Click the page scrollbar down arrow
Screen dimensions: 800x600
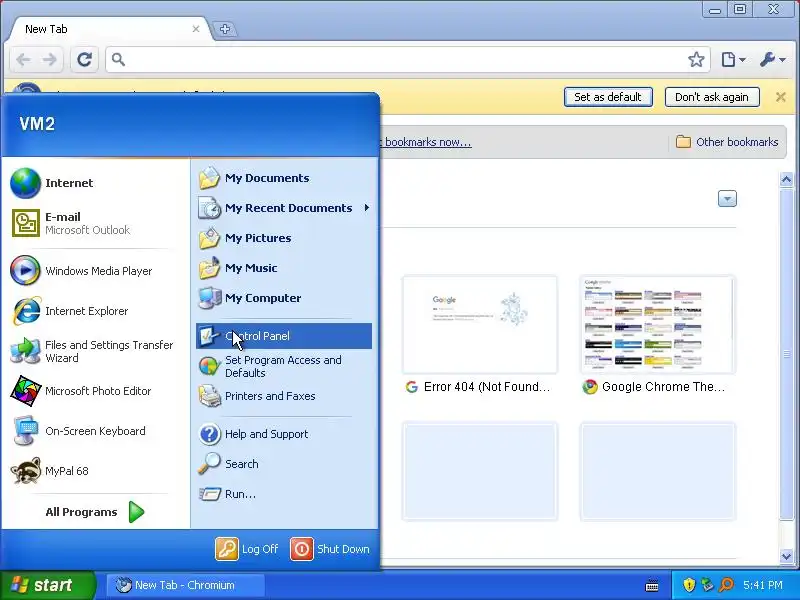pos(786,557)
